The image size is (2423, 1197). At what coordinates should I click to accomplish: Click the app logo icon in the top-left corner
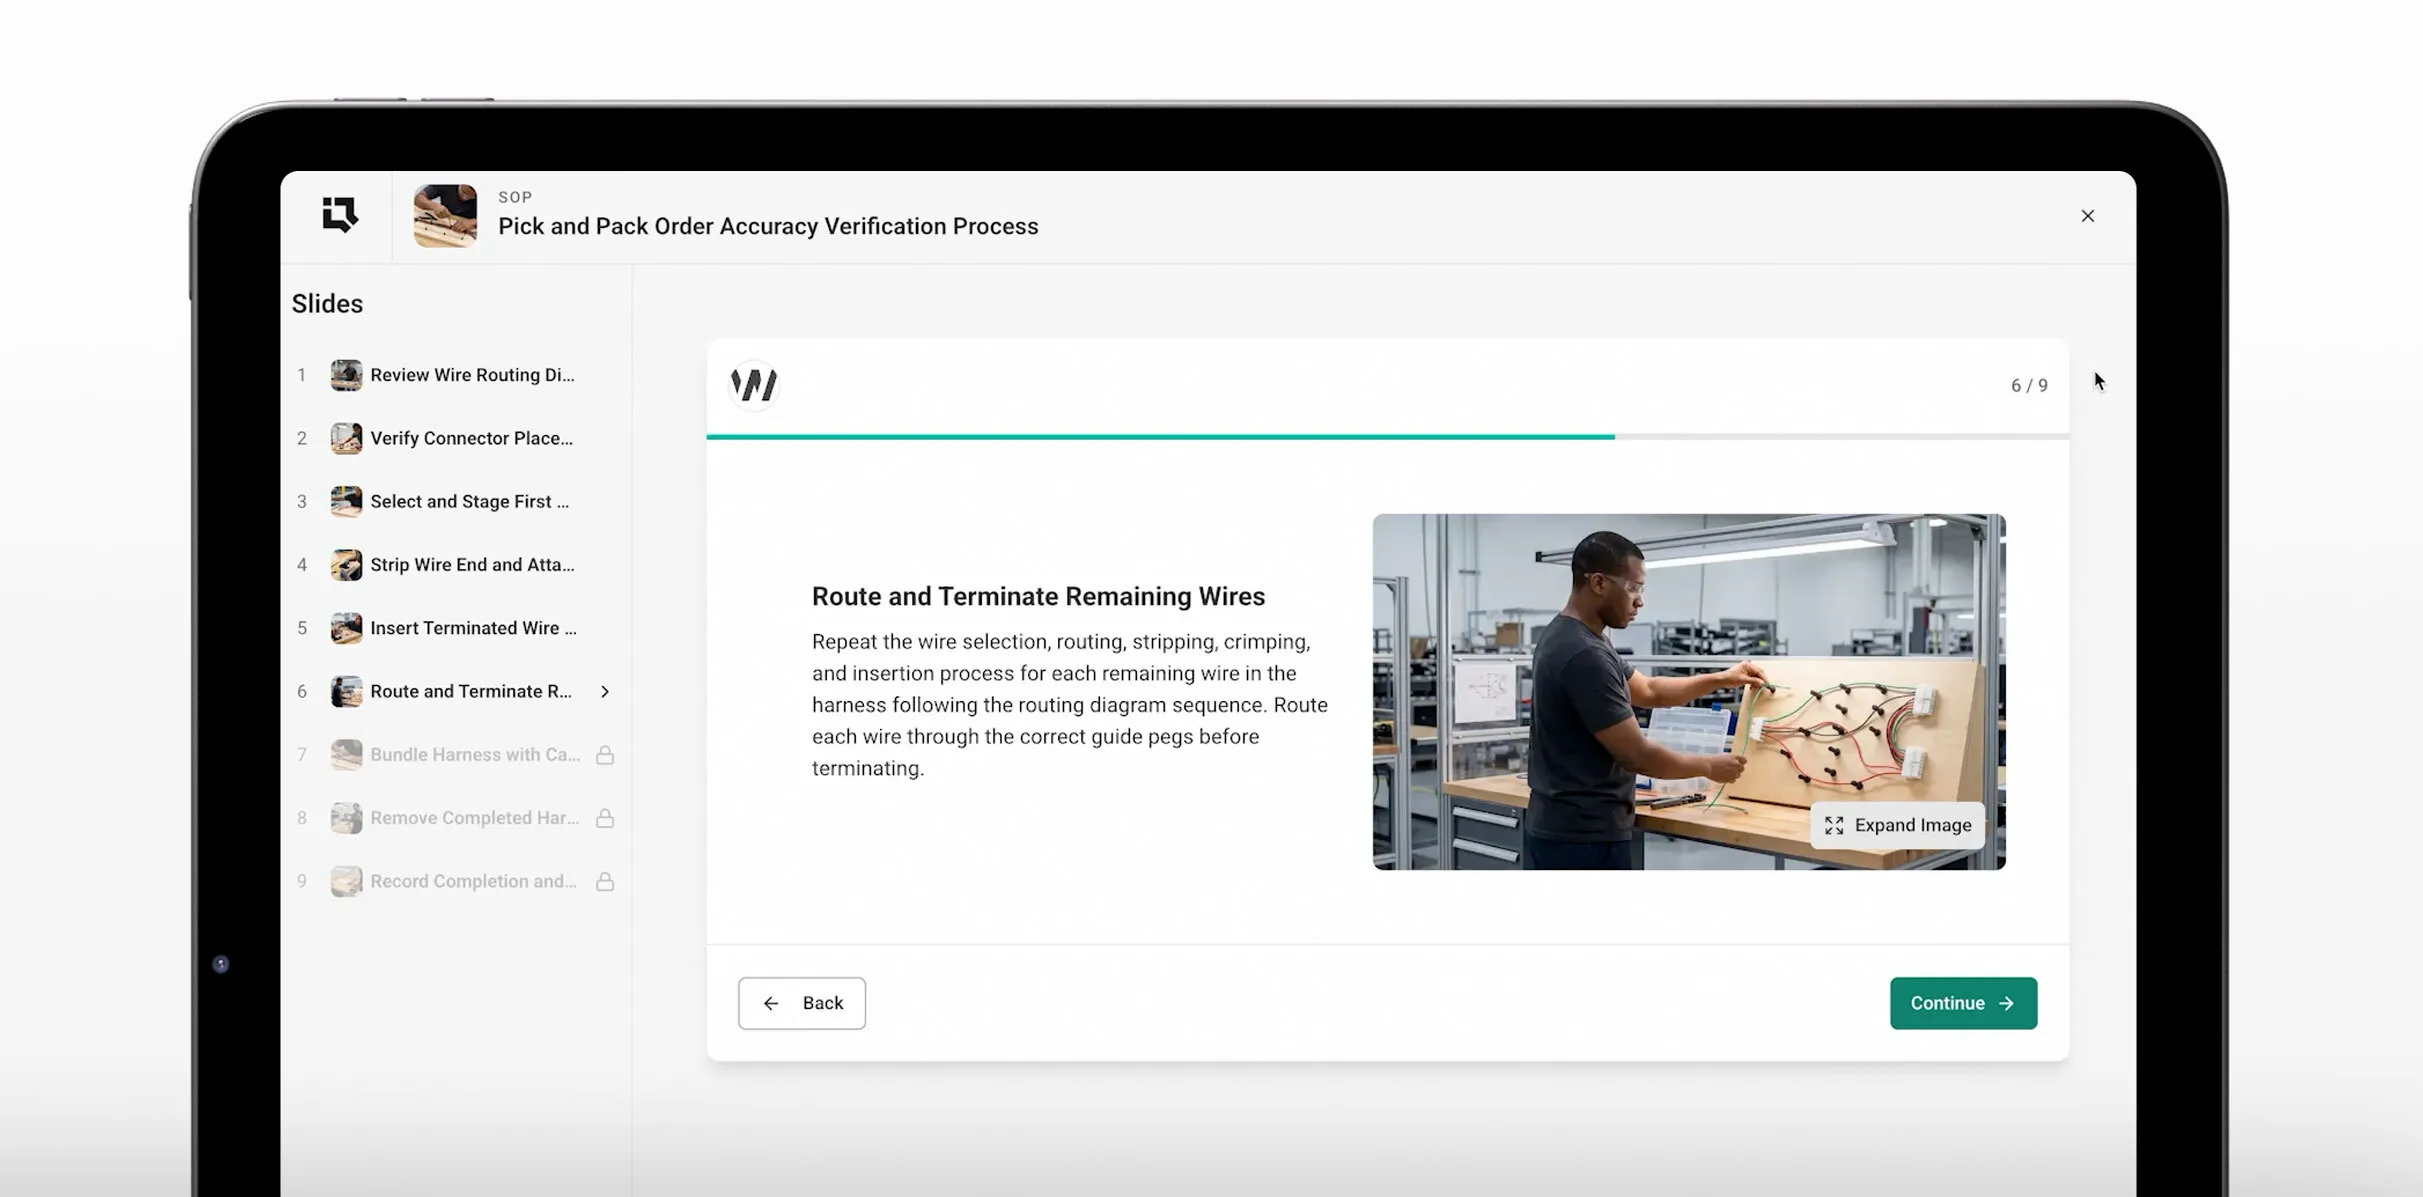338,215
